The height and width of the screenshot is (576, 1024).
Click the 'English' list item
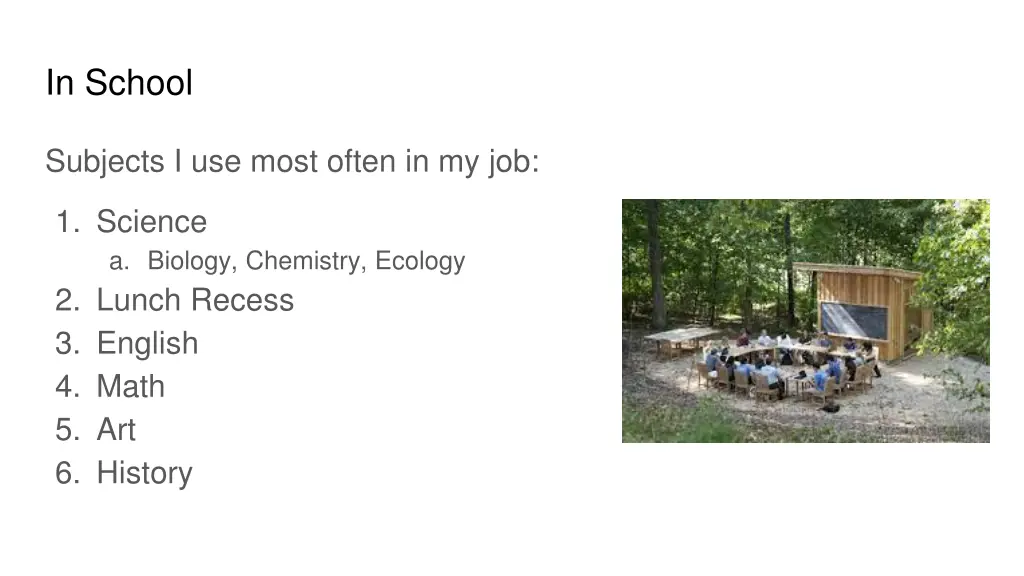coord(148,344)
